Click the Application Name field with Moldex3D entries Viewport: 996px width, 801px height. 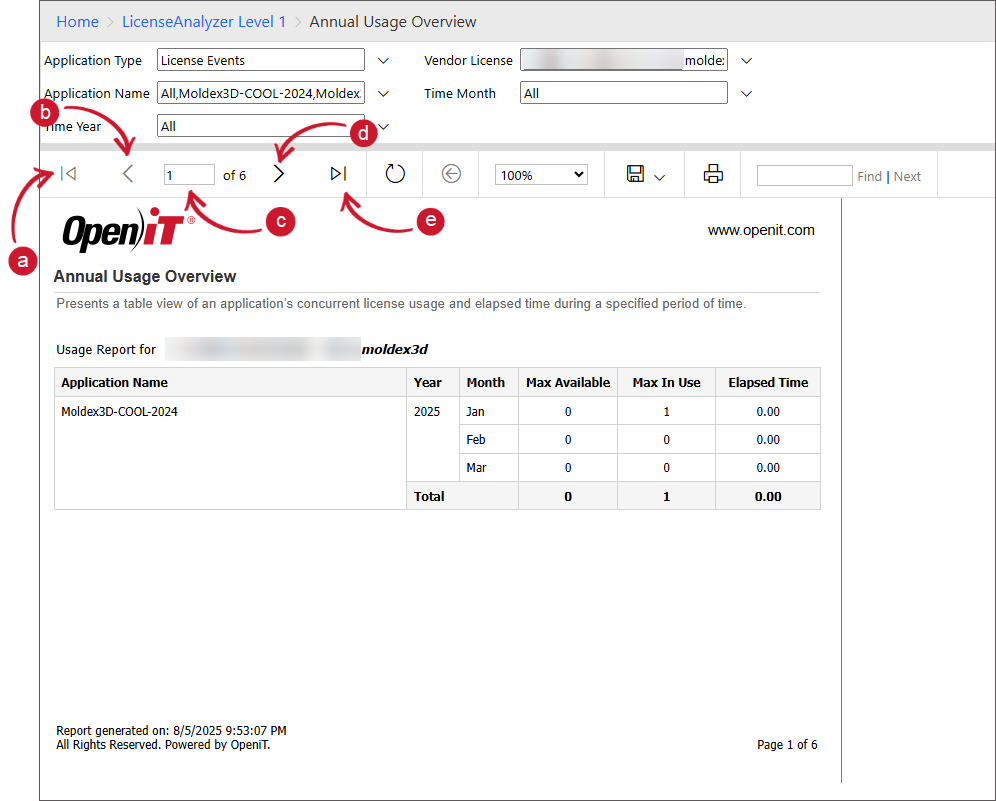click(x=261, y=93)
